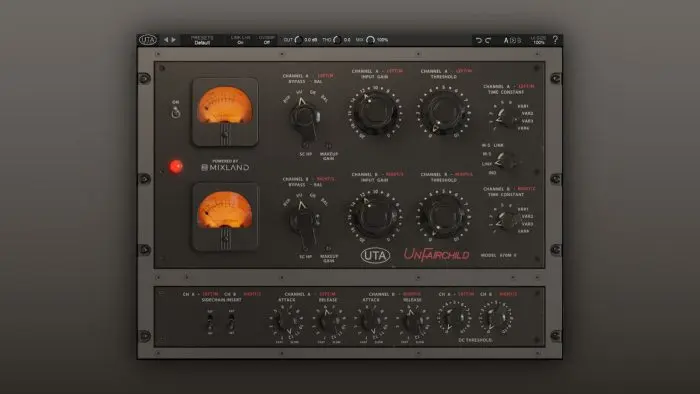The image size is (700, 394).
Task: Click the redo arrow icon
Action: [488, 40]
